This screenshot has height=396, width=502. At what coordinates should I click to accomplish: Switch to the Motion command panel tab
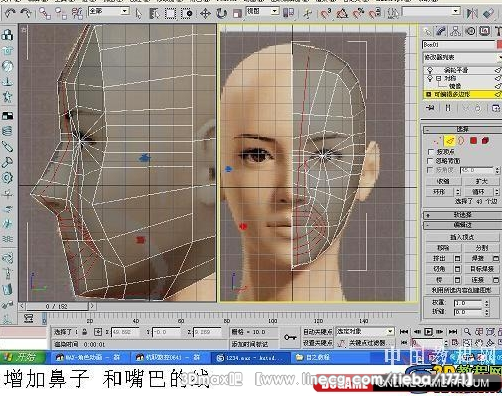[x=470, y=32]
